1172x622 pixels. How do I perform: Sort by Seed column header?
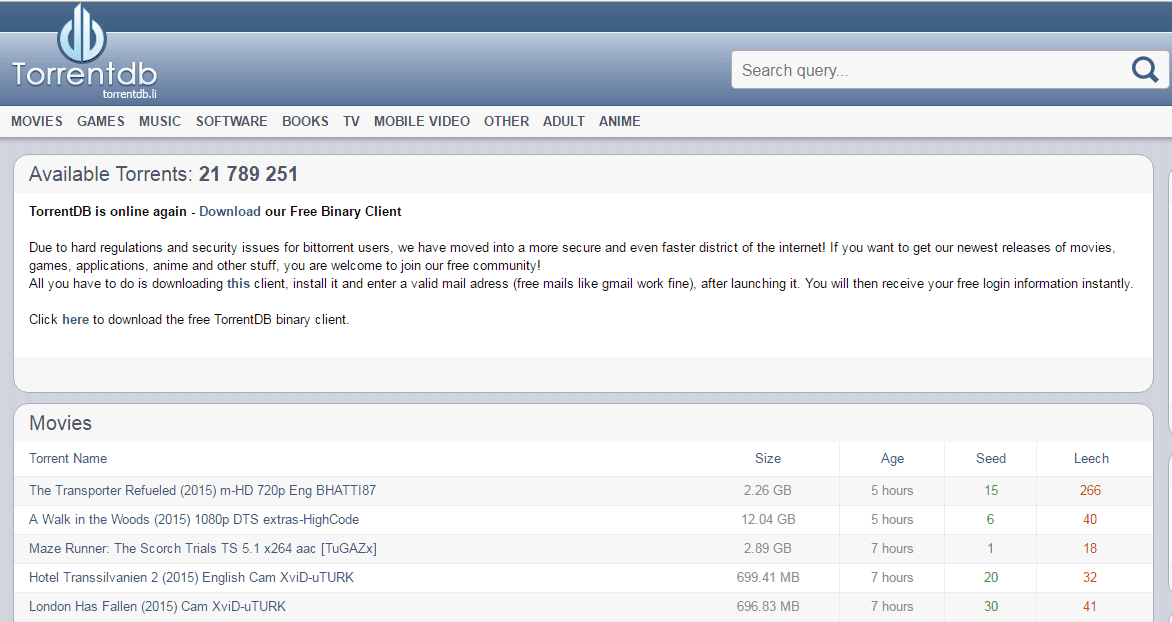coord(991,458)
